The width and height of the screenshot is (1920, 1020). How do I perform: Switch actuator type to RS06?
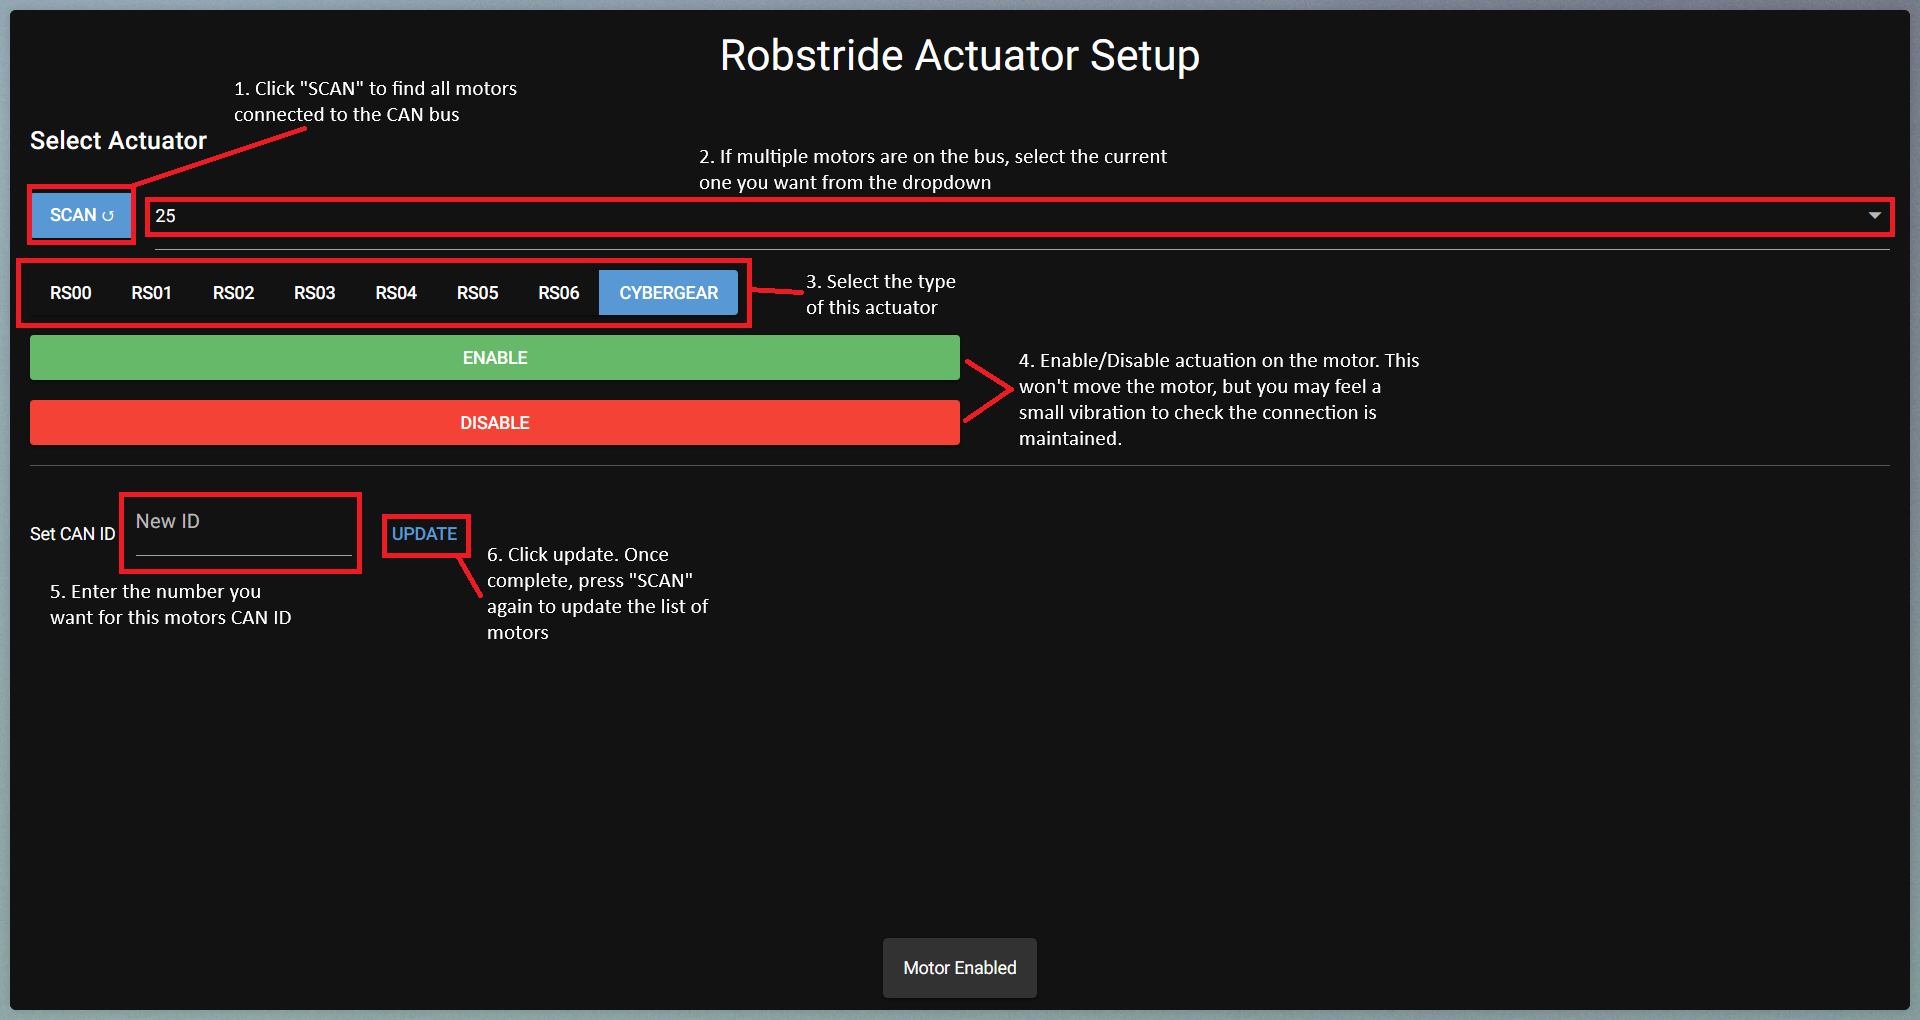point(558,293)
